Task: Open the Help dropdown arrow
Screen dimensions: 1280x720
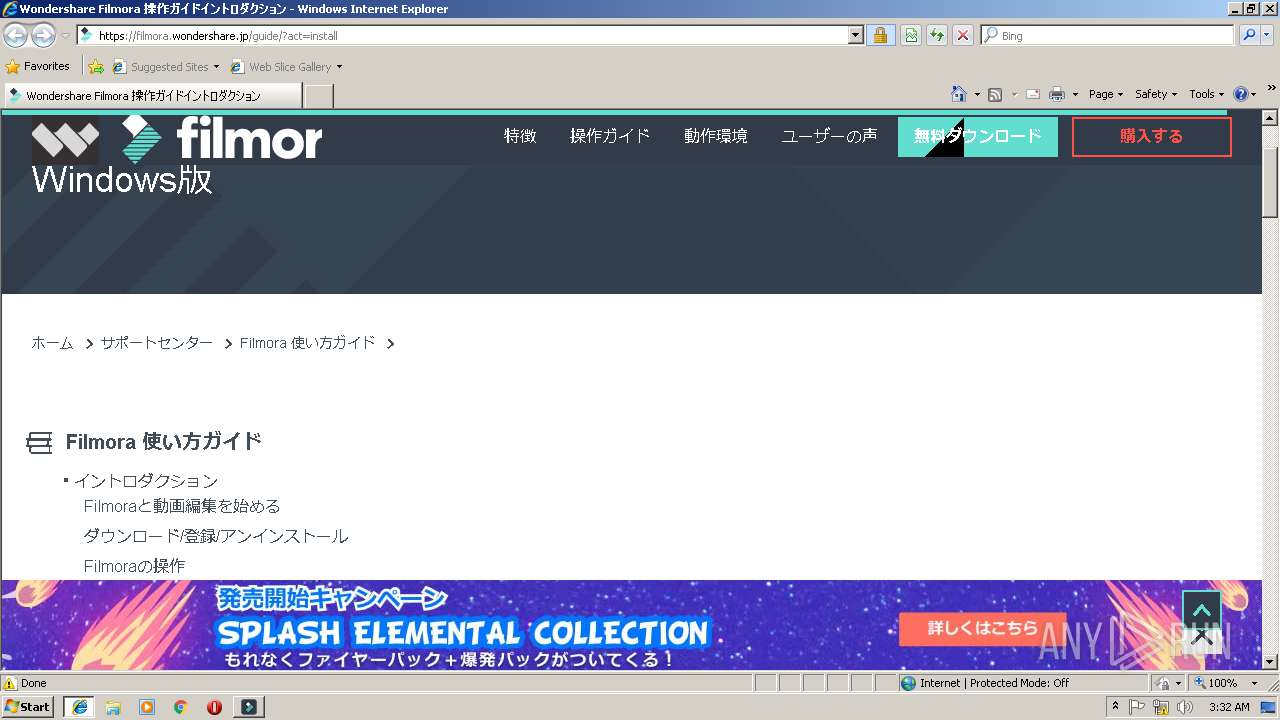Action: (x=1255, y=95)
